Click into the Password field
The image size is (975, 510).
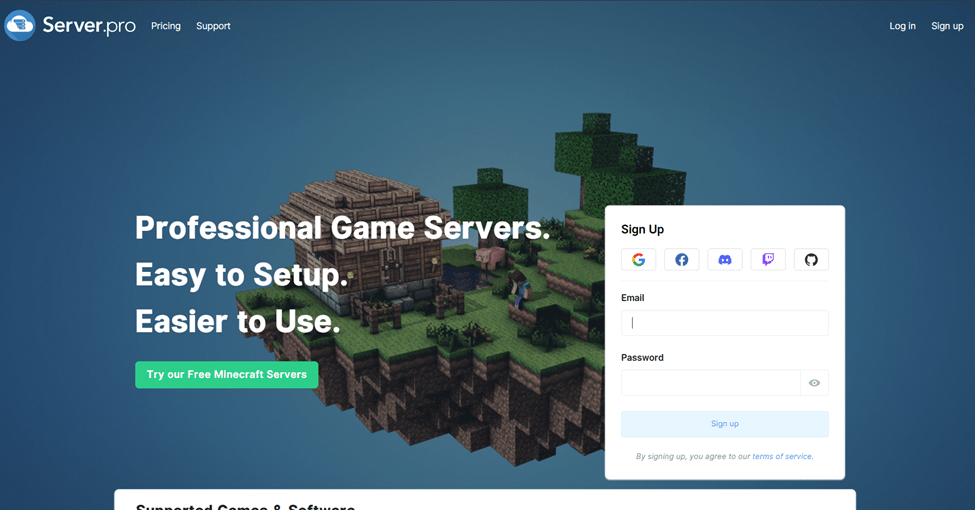[x=710, y=383]
